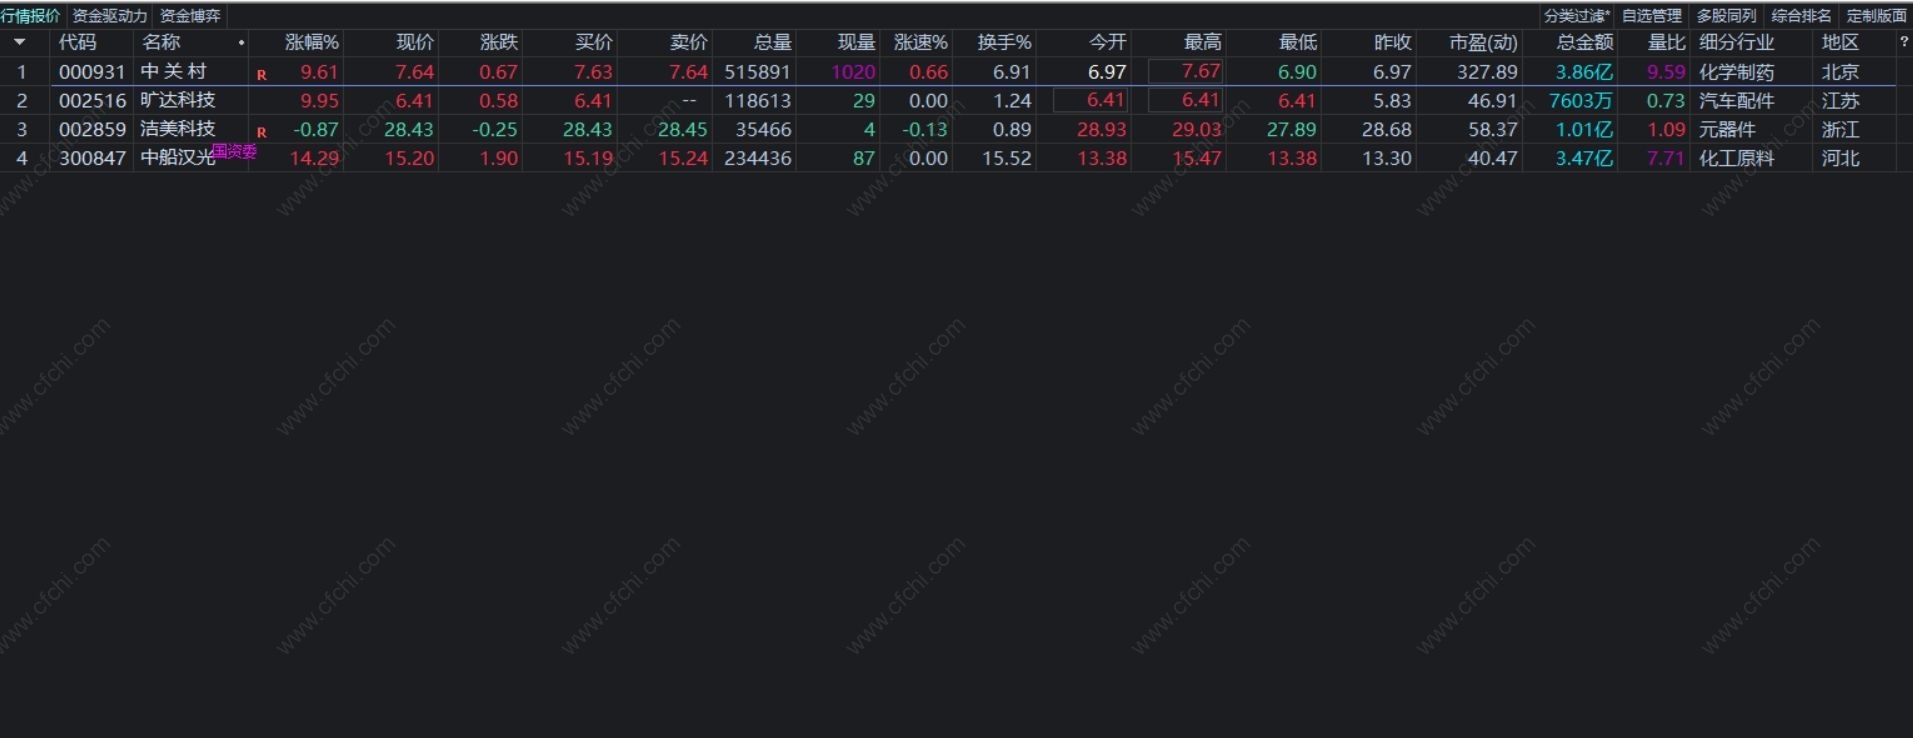Sort by the 换手% column header
The width and height of the screenshot is (1913, 738).
point(1004,42)
